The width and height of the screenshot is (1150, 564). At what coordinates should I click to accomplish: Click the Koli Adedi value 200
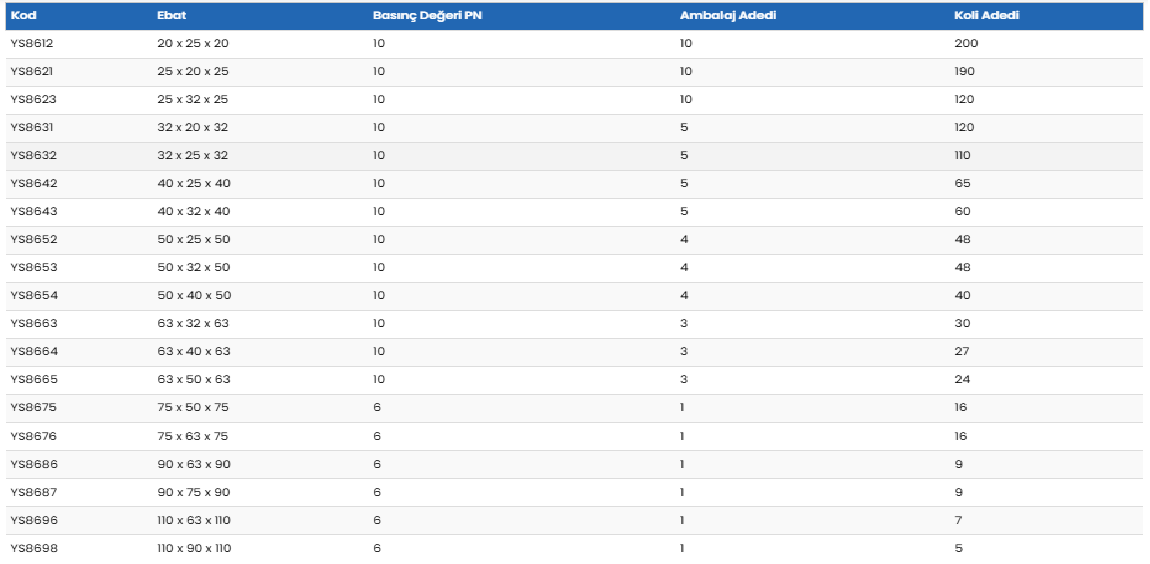(x=966, y=44)
